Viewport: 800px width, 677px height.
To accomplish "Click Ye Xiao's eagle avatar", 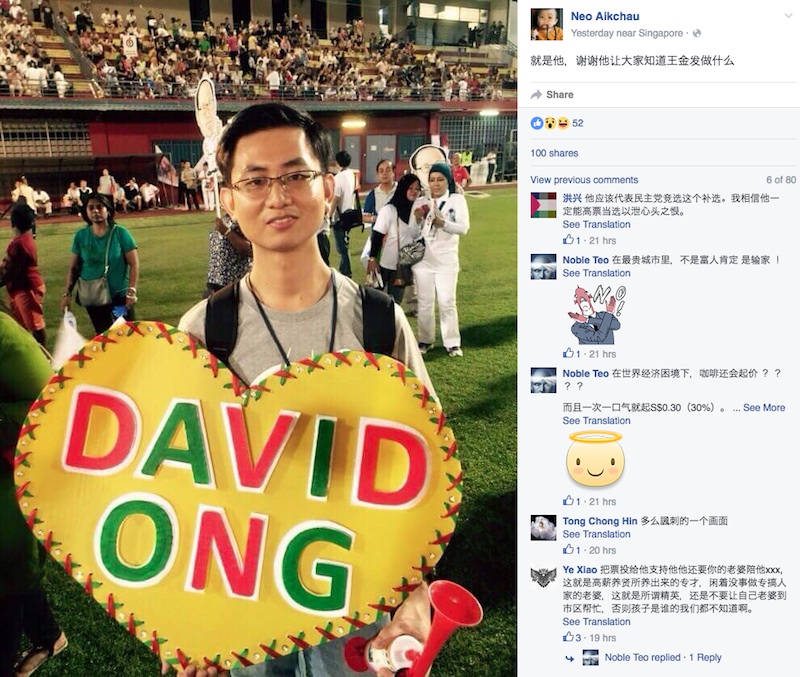I will click(543, 577).
